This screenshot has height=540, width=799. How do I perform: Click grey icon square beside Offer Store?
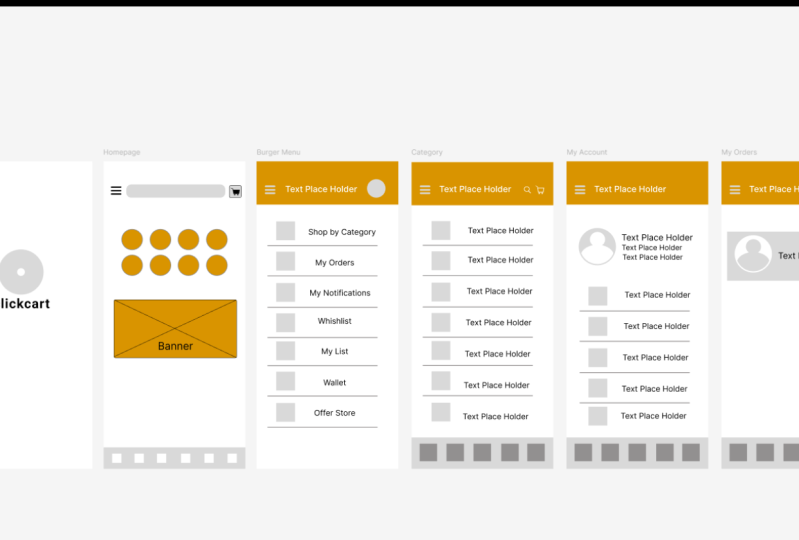coord(285,412)
